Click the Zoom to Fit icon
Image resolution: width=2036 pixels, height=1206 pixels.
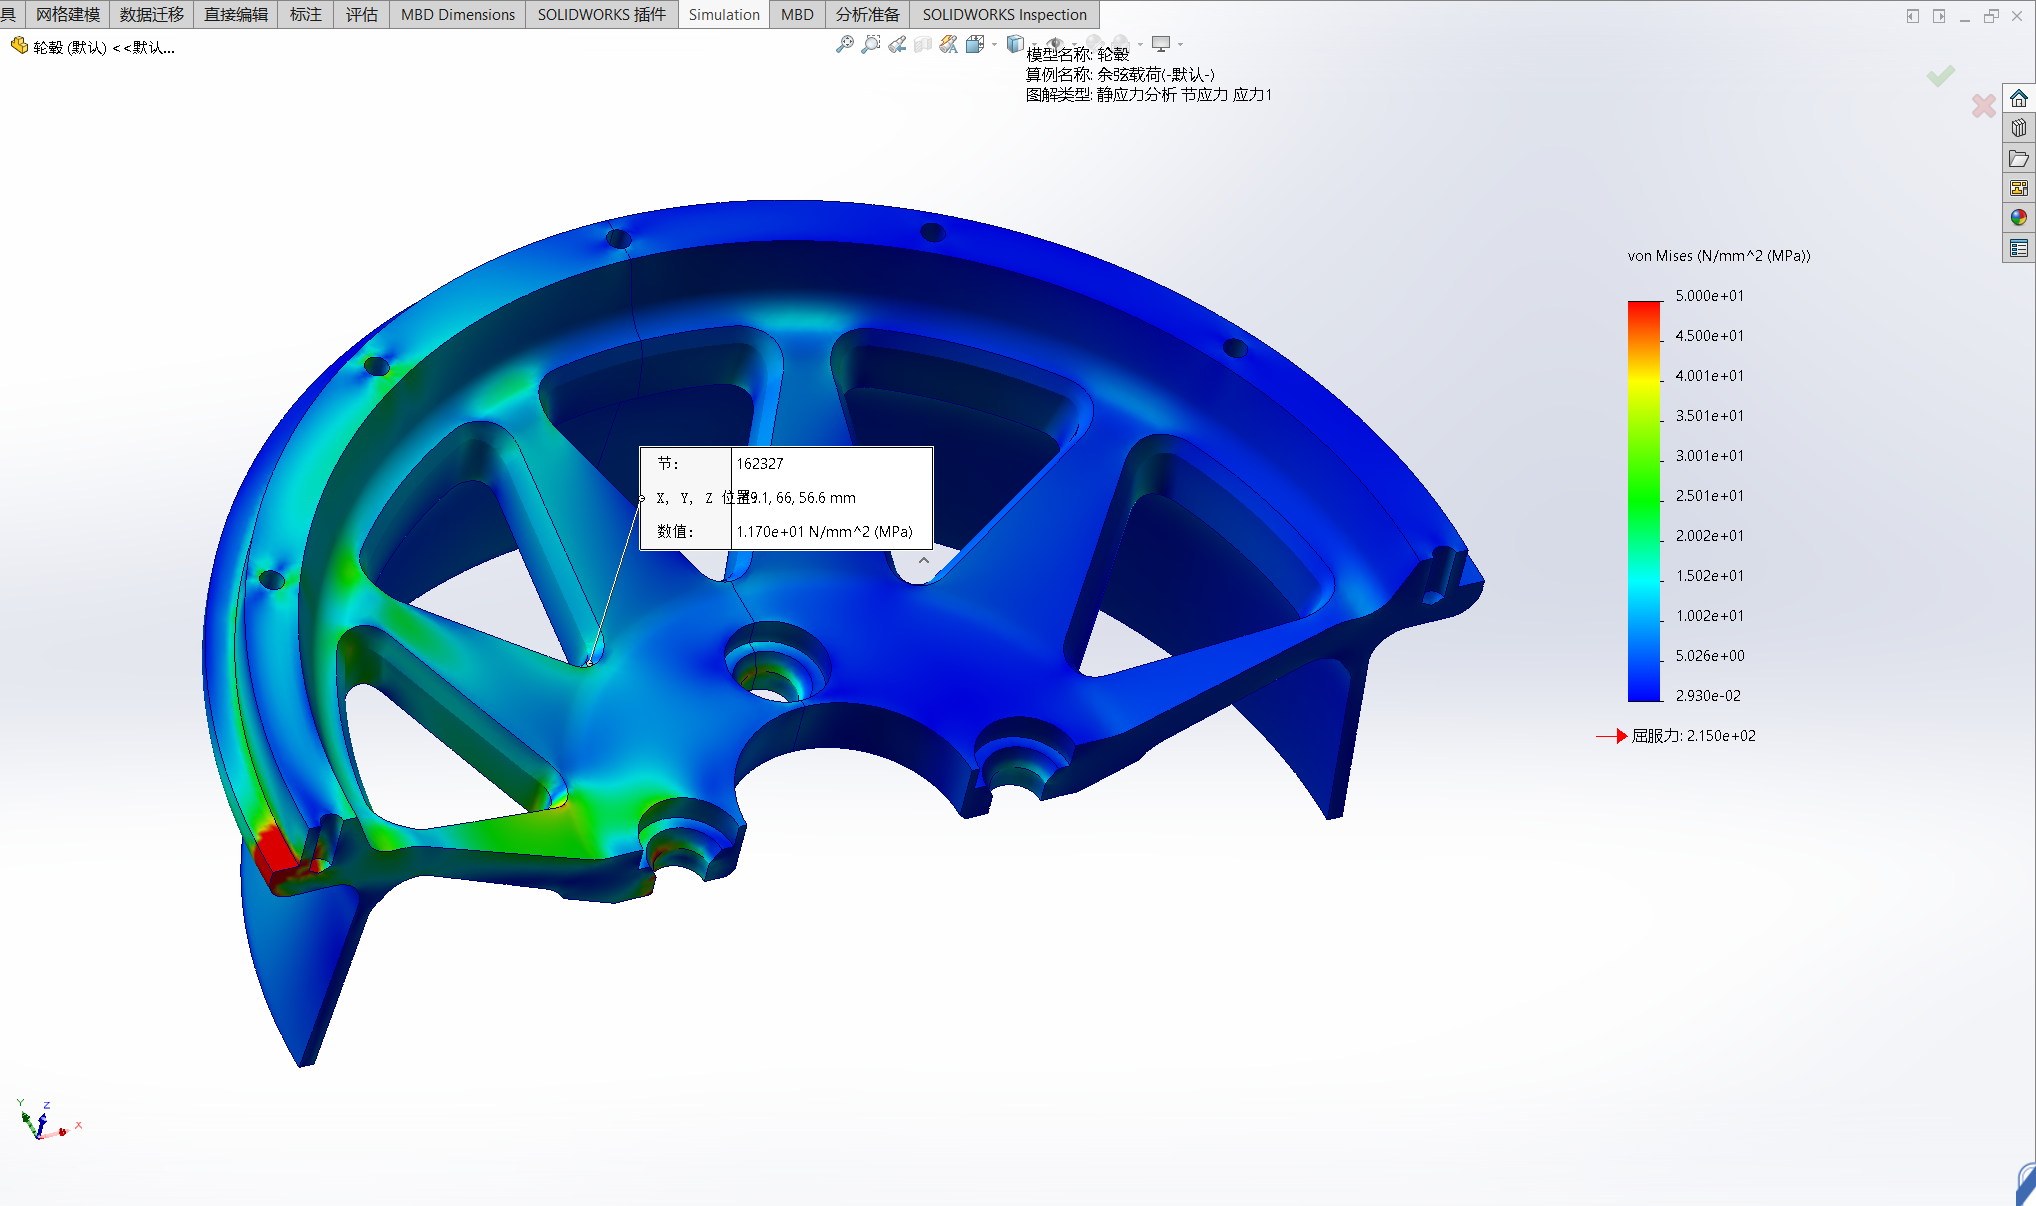tap(845, 44)
